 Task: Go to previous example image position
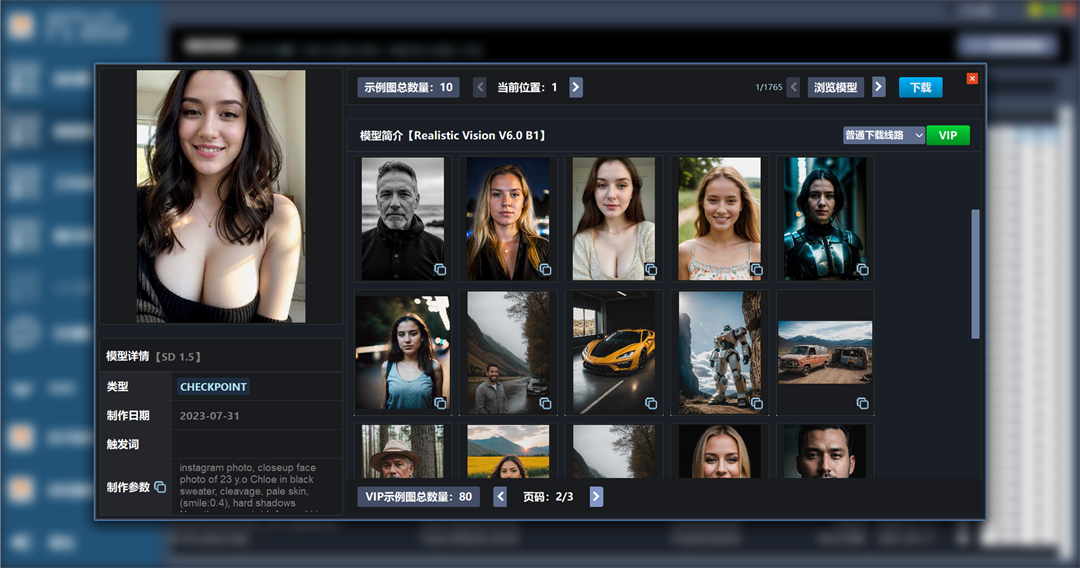[x=480, y=87]
